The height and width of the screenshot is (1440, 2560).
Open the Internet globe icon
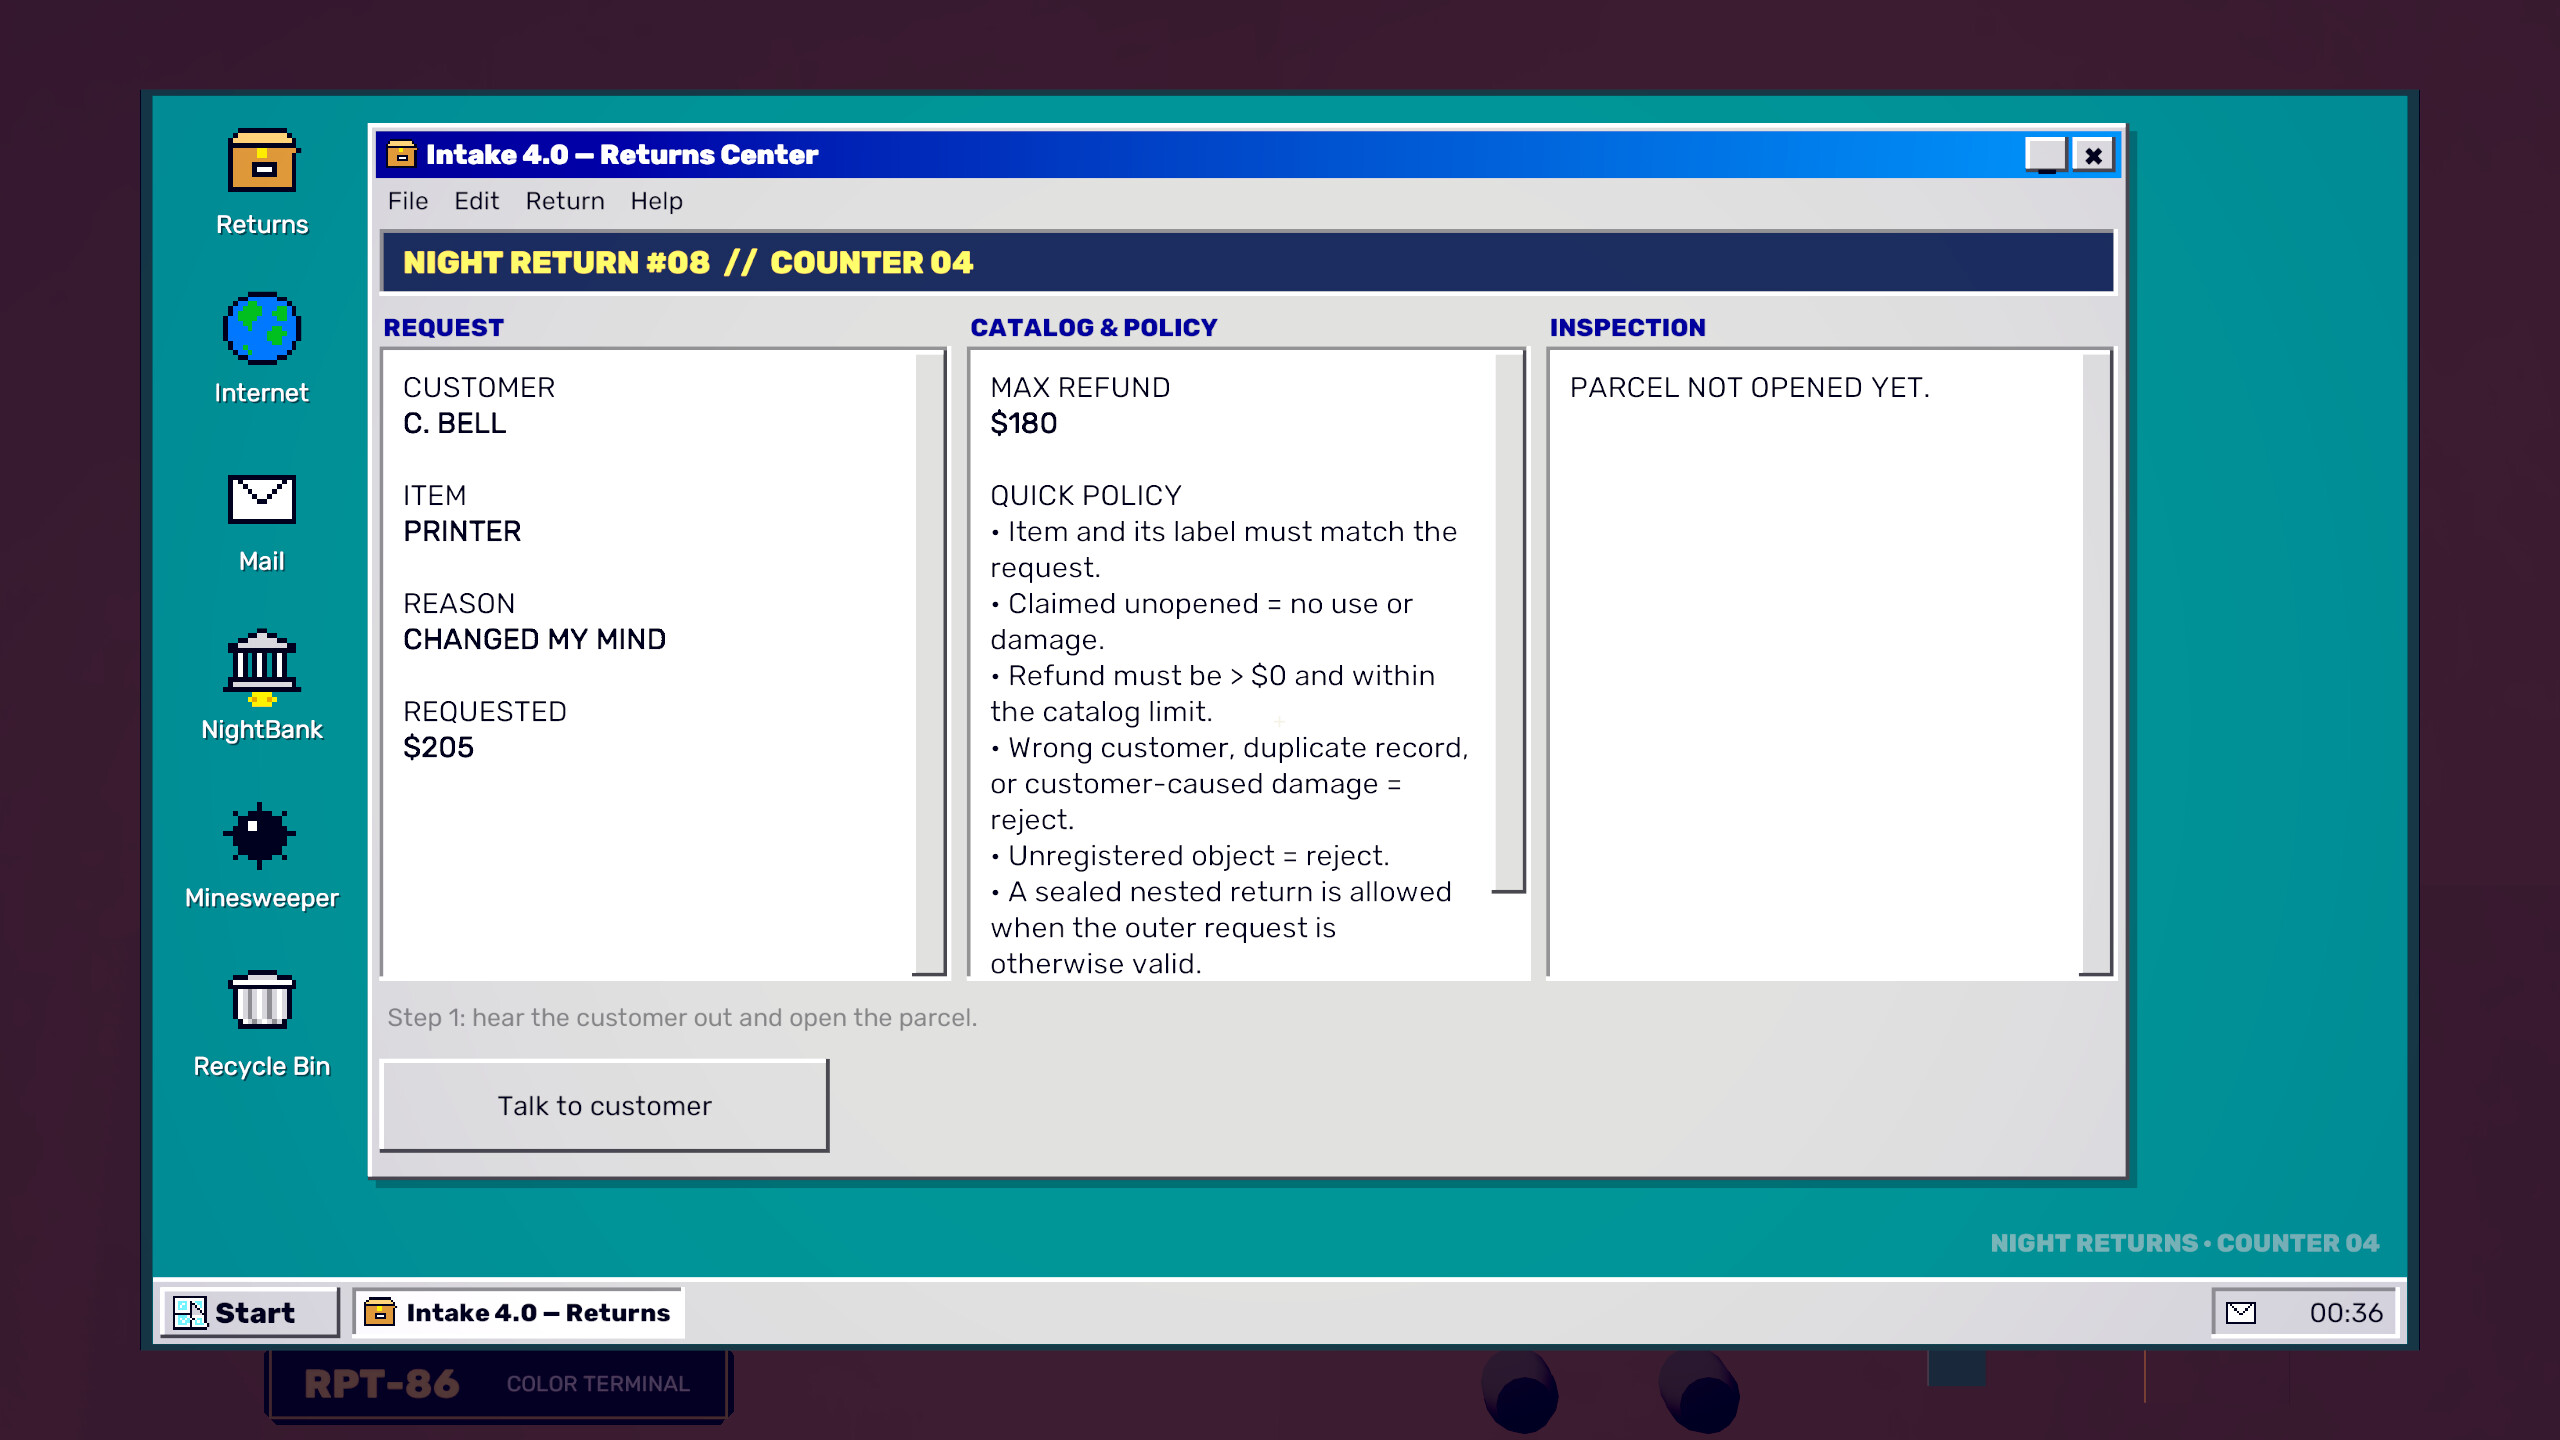(x=261, y=348)
